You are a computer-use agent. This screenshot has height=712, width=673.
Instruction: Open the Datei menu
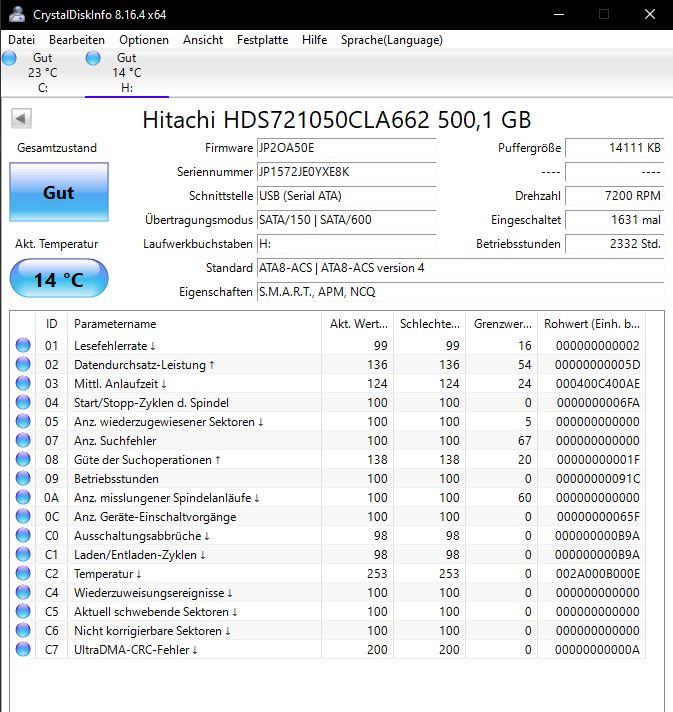(x=21, y=40)
